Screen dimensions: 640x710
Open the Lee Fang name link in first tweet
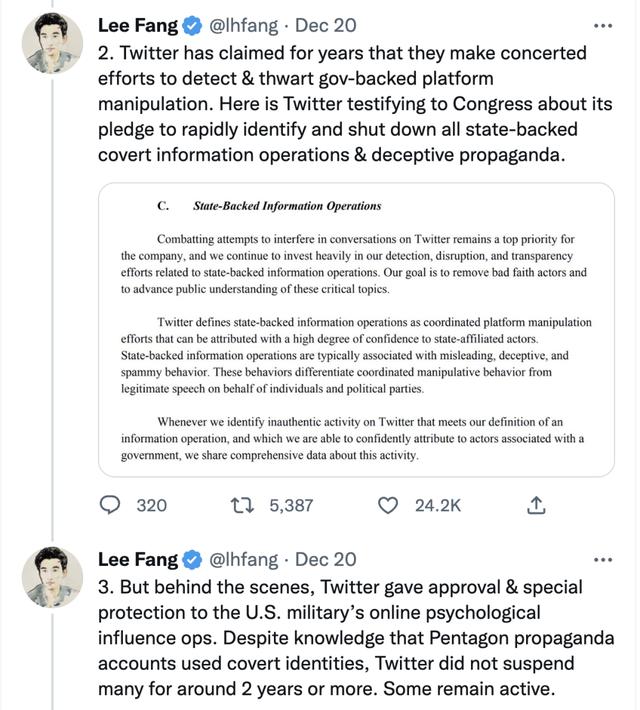(138, 24)
